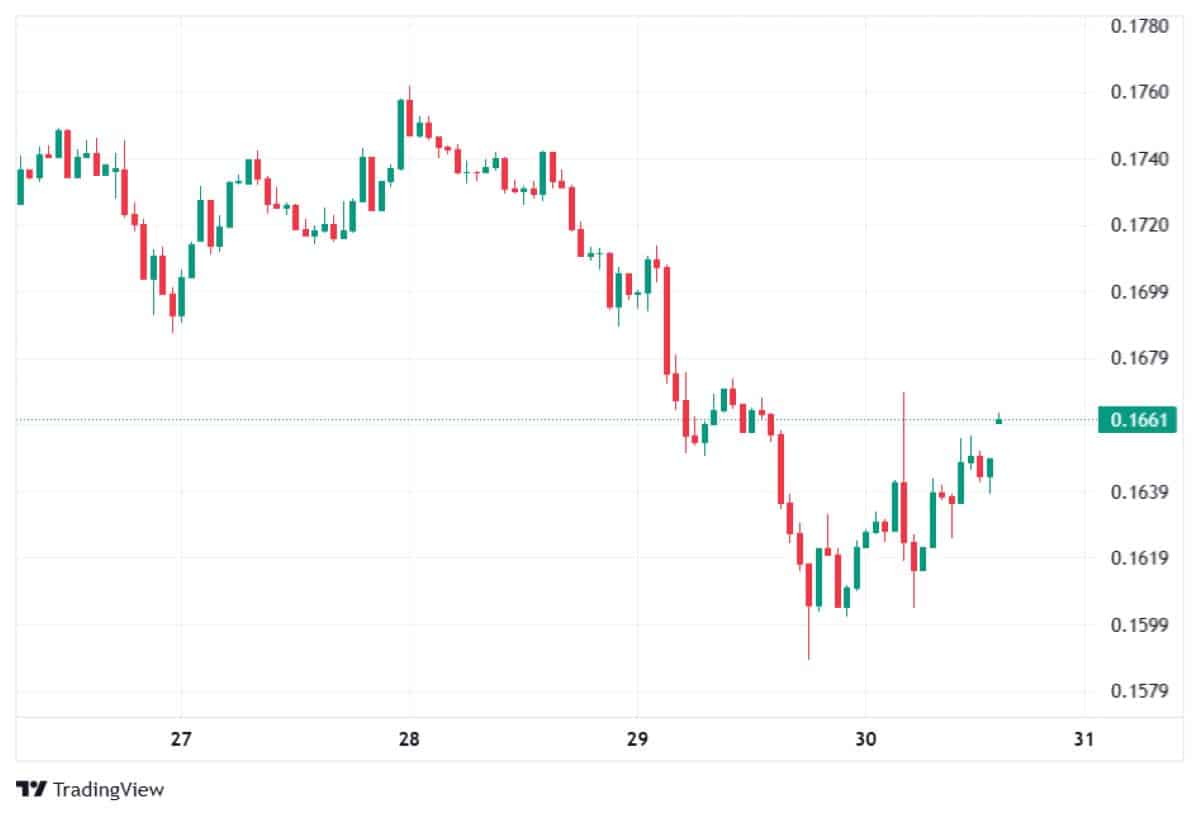Select the 0.1699 price scale value
This screenshot has width=1200, height=817.
click(x=1139, y=292)
